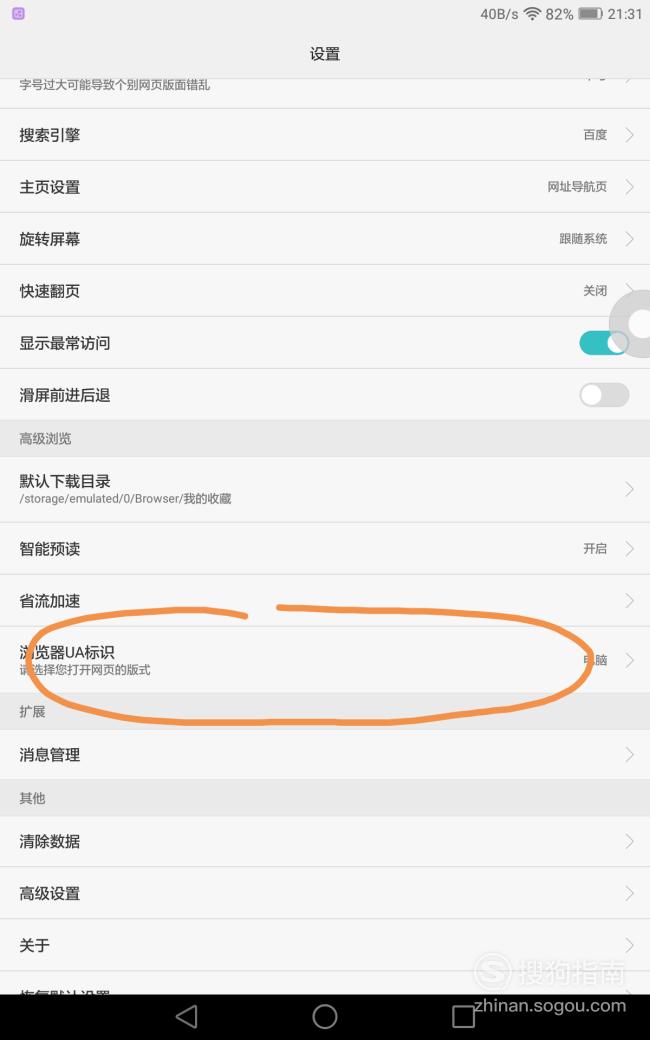This screenshot has height=1040, width=650.
Task: Open 消息管理 page
Action: [325, 755]
